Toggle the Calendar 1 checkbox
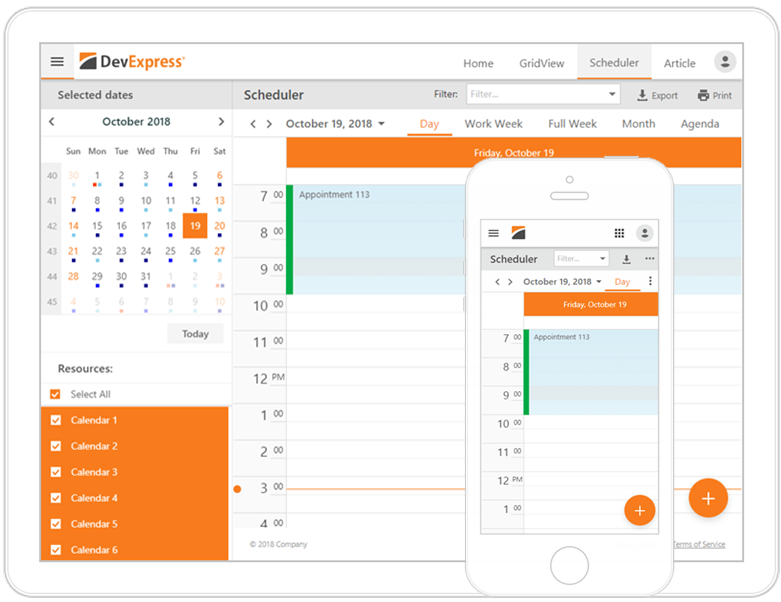Screen dimensions: 781x602 pyautogui.click(x=56, y=420)
